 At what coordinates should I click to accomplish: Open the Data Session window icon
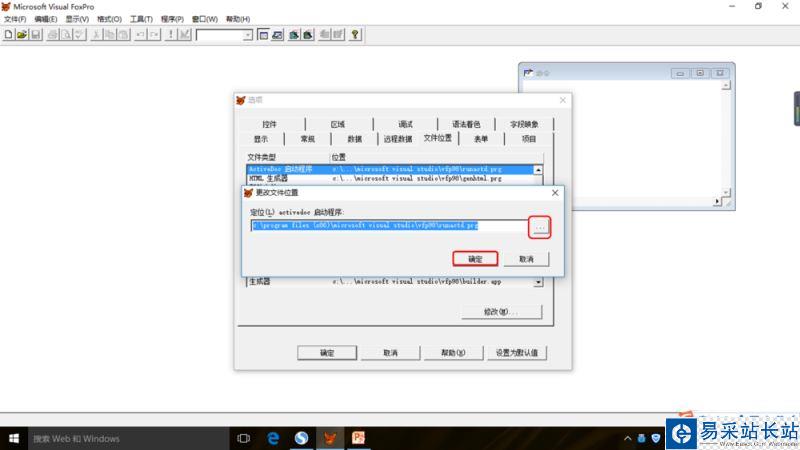point(277,35)
